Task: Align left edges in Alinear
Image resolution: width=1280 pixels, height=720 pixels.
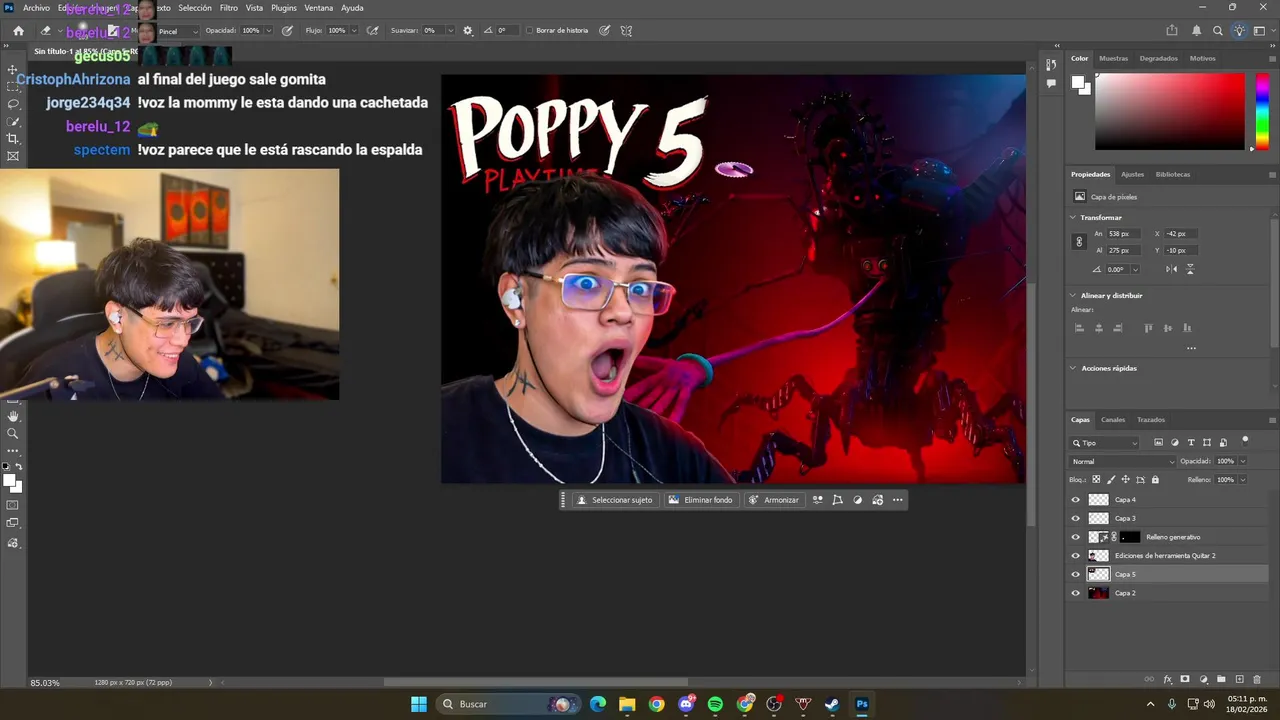Action: 1079,328
